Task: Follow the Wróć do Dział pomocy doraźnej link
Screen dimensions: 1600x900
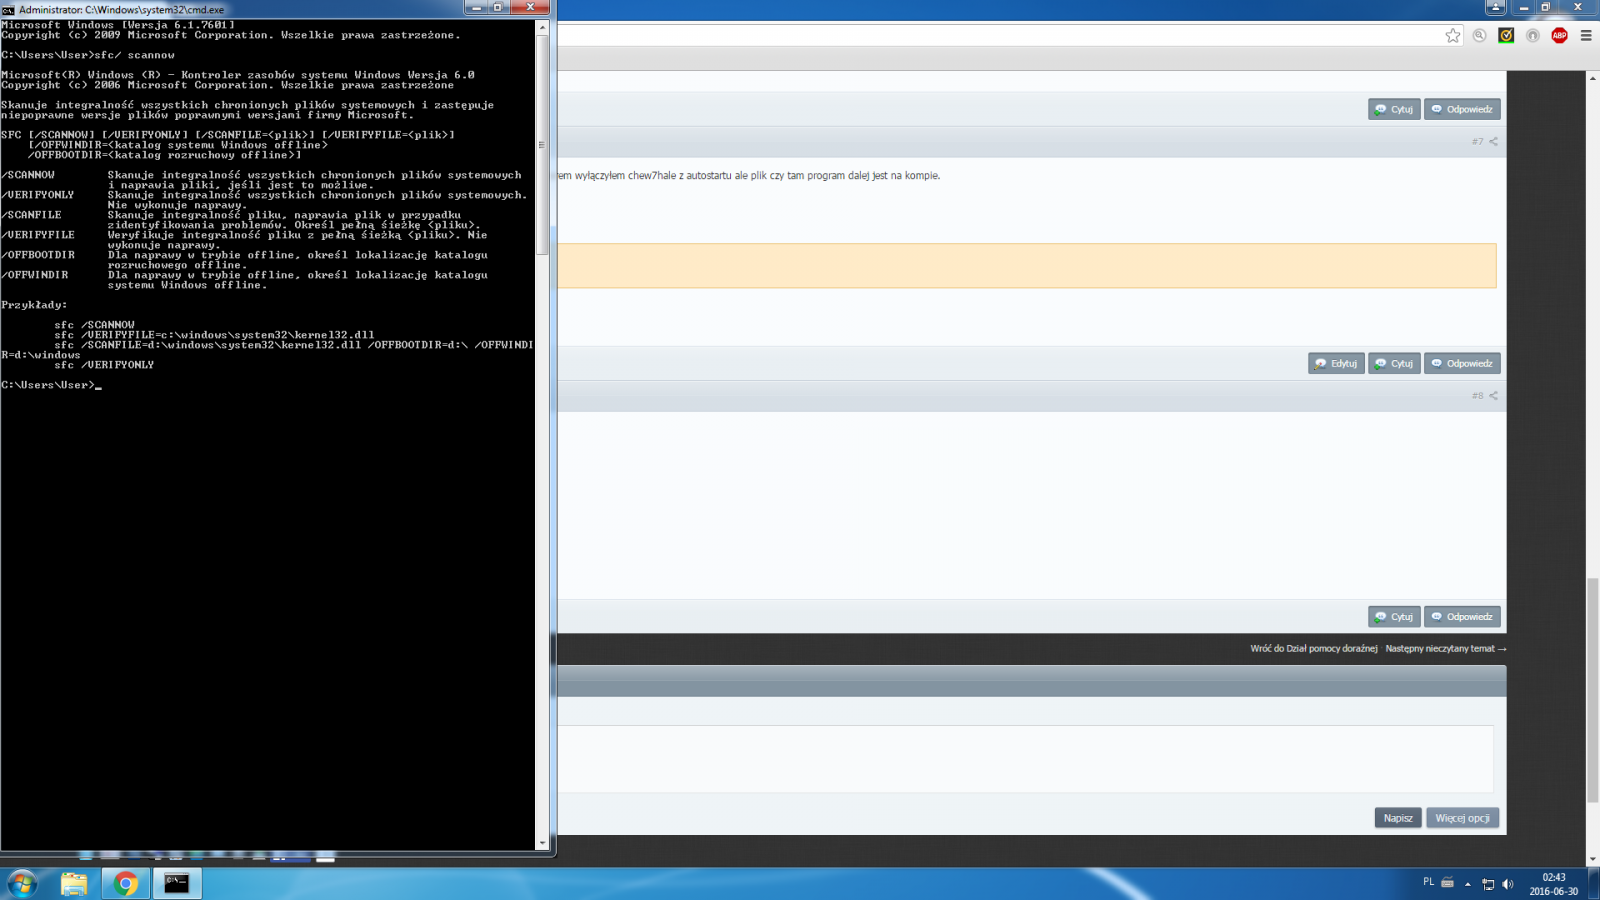Action: click(1313, 648)
